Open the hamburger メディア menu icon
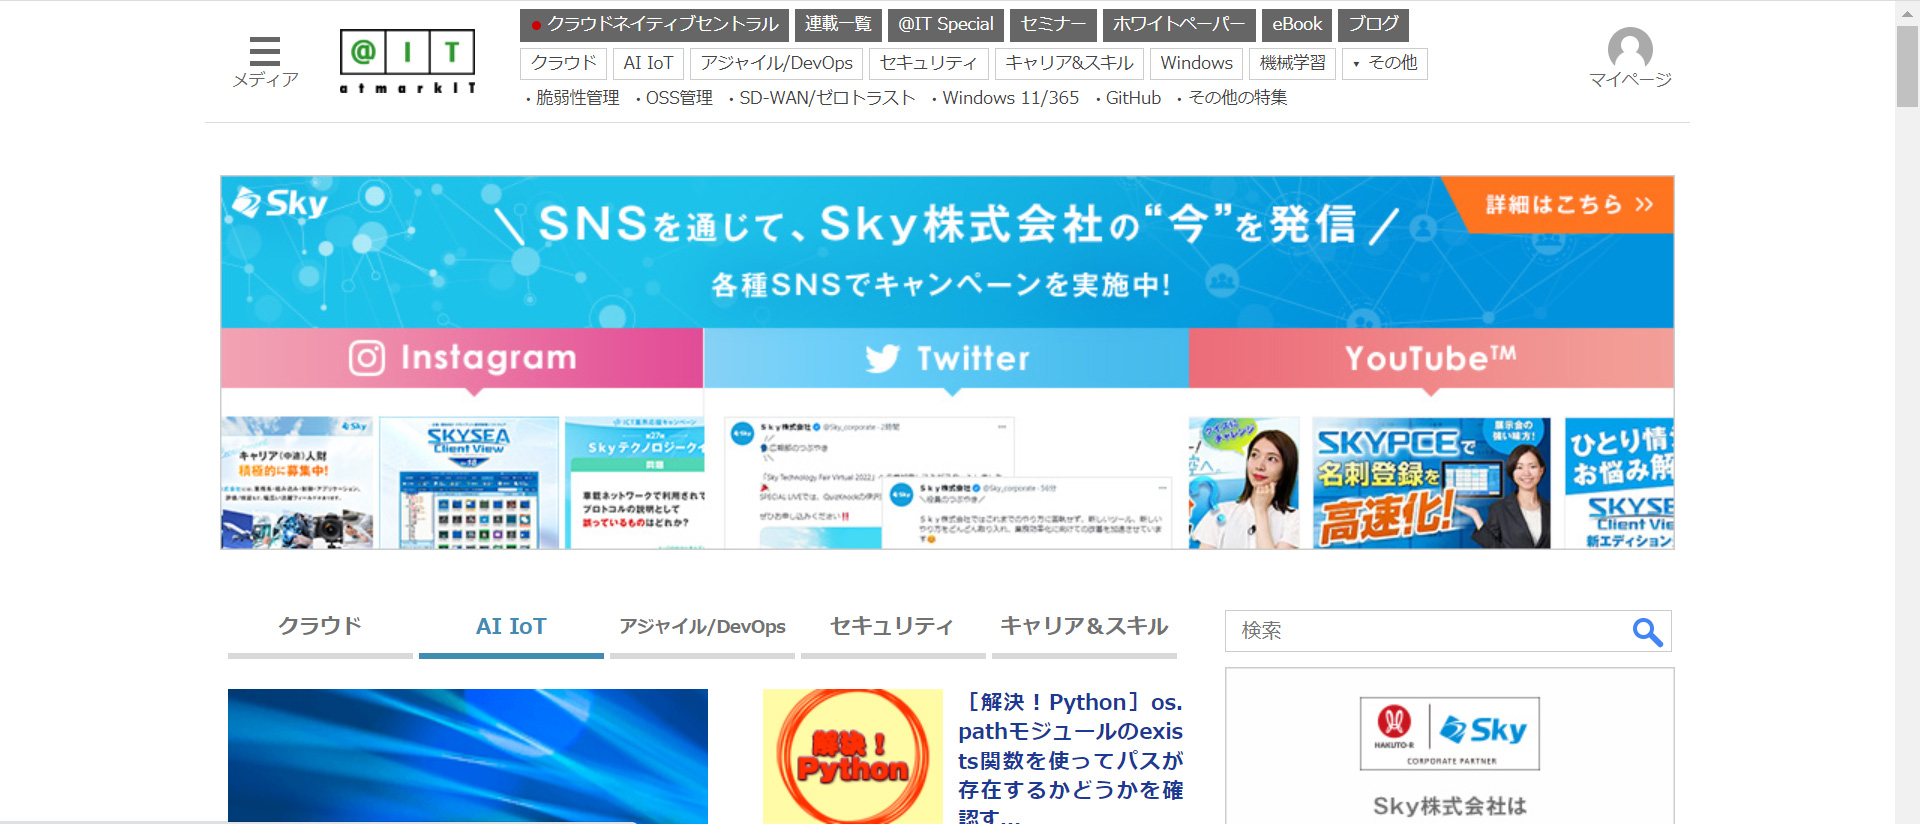 point(264,52)
